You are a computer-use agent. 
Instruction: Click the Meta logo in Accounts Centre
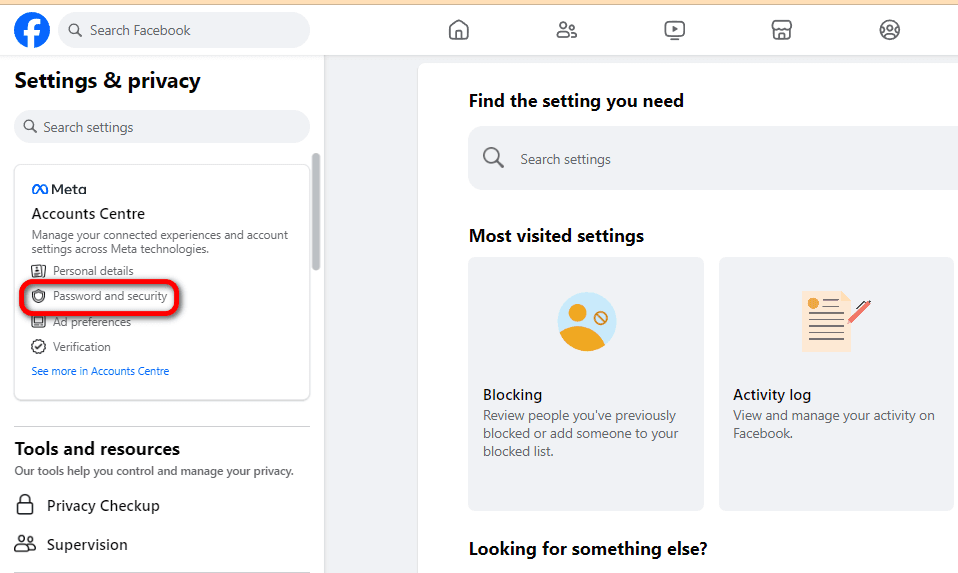pyautogui.click(x=59, y=189)
